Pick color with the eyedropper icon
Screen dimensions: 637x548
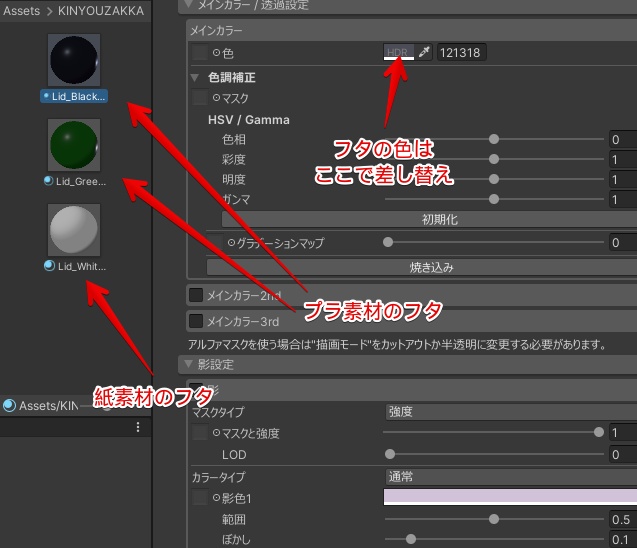click(424, 52)
